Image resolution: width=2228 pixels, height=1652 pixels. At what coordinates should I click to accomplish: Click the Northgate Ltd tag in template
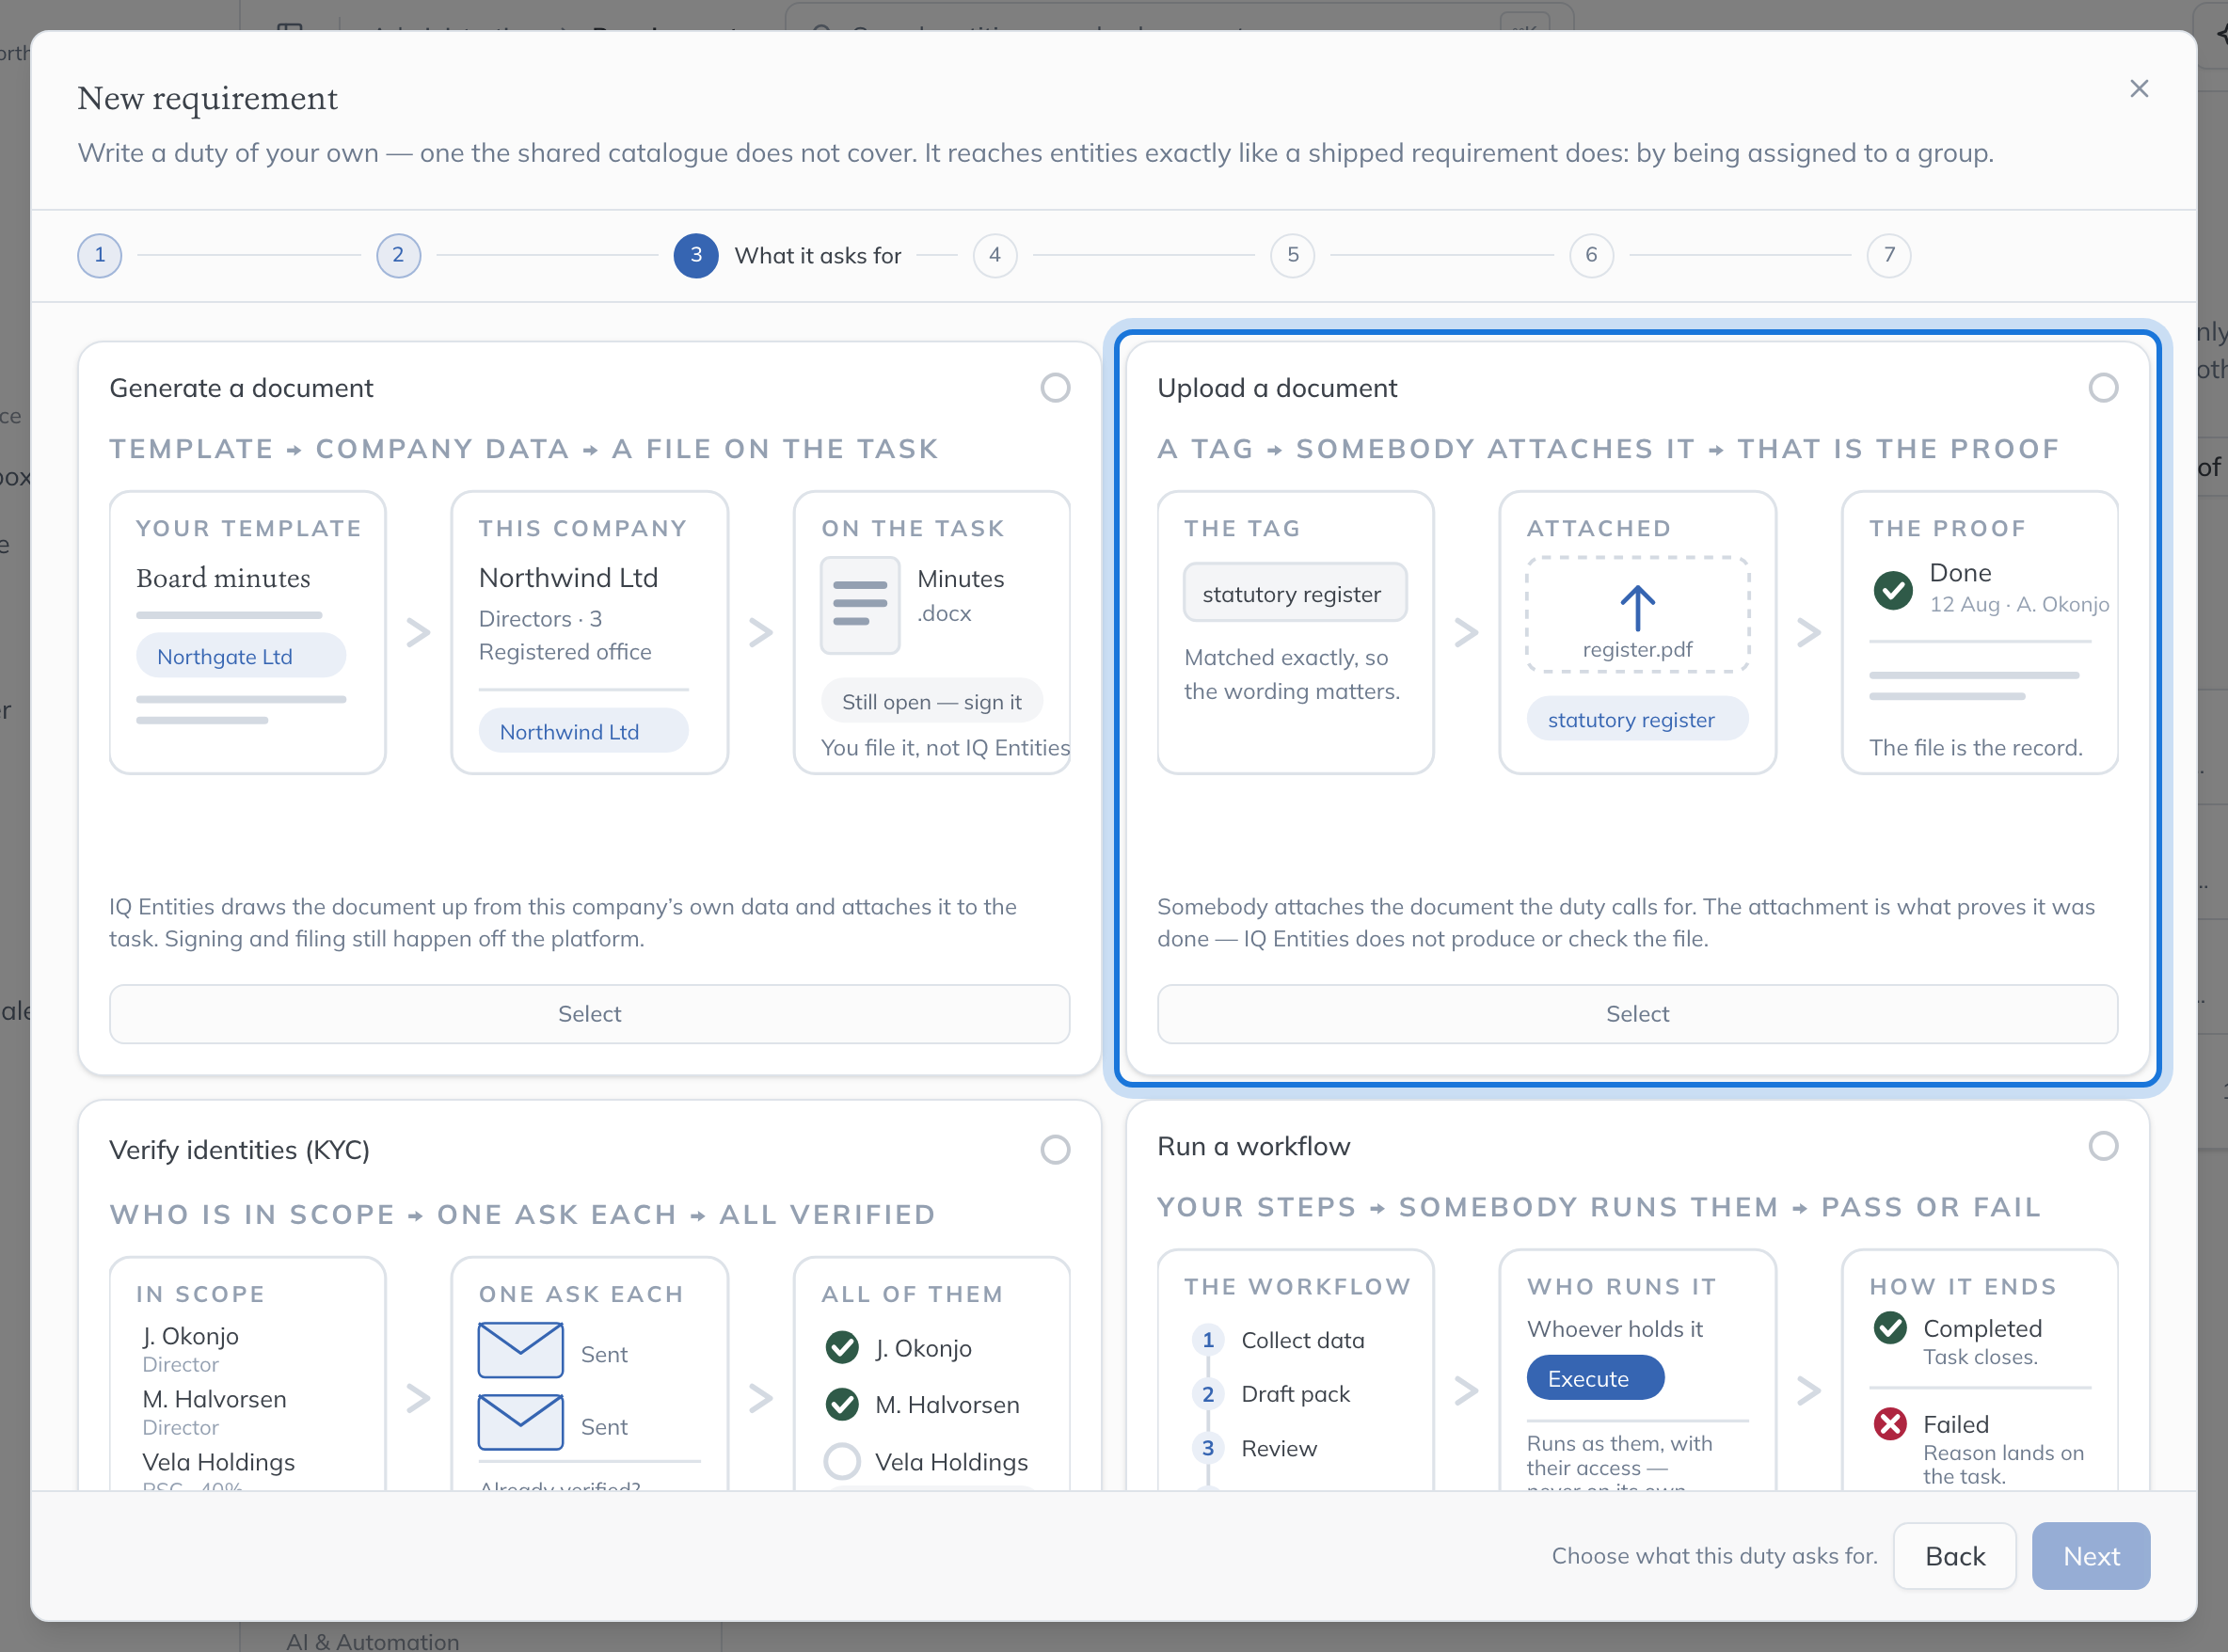pyautogui.click(x=241, y=656)
